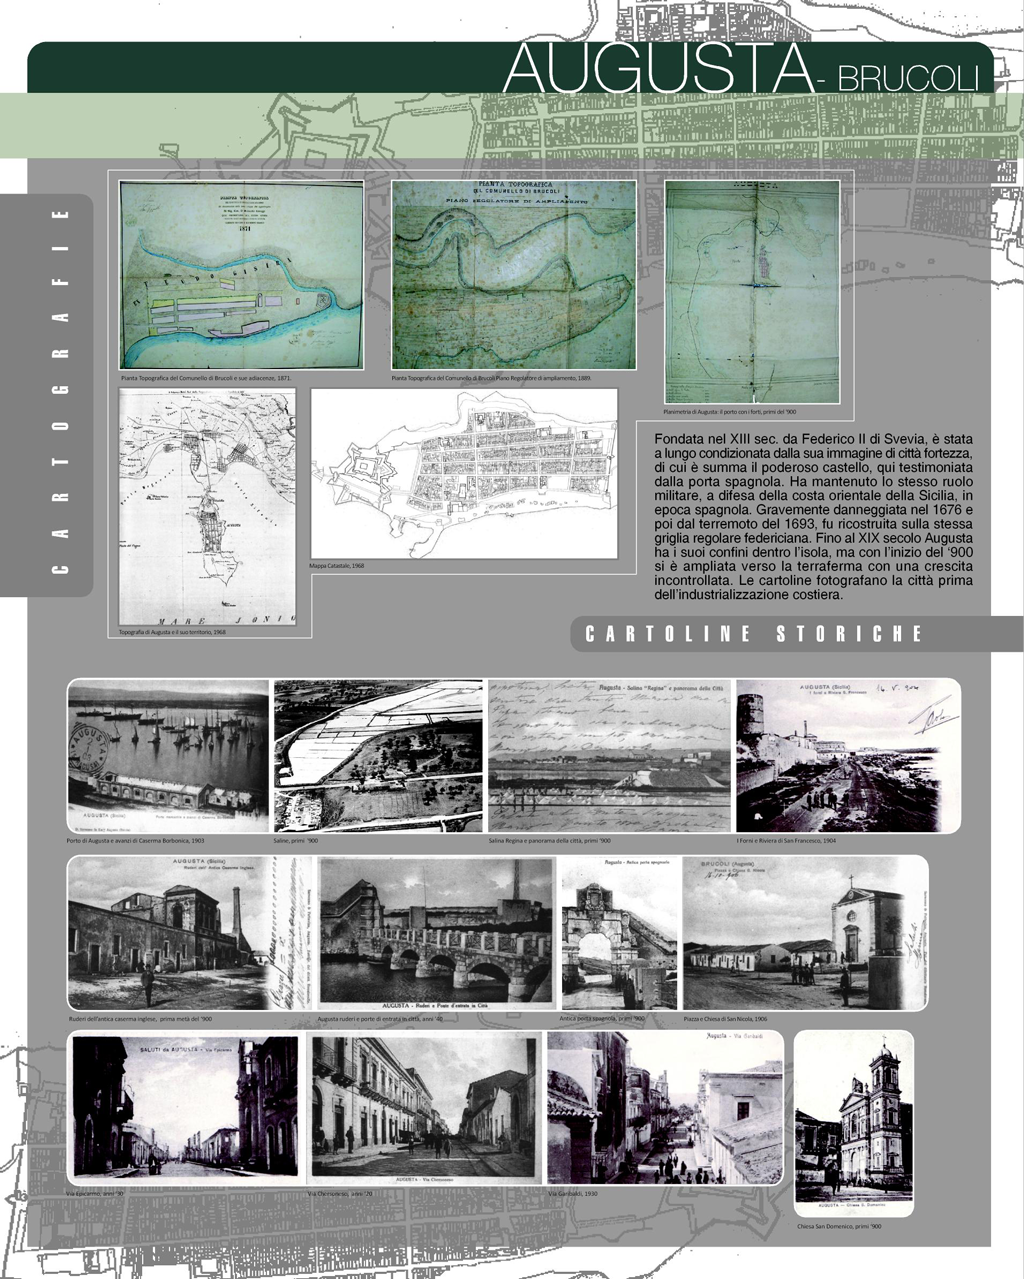Click caption 'Chiesa San Domenico, primi '900'
The height and width of the screenshot is (1279, 1024).
click(x=840, y=1226)
